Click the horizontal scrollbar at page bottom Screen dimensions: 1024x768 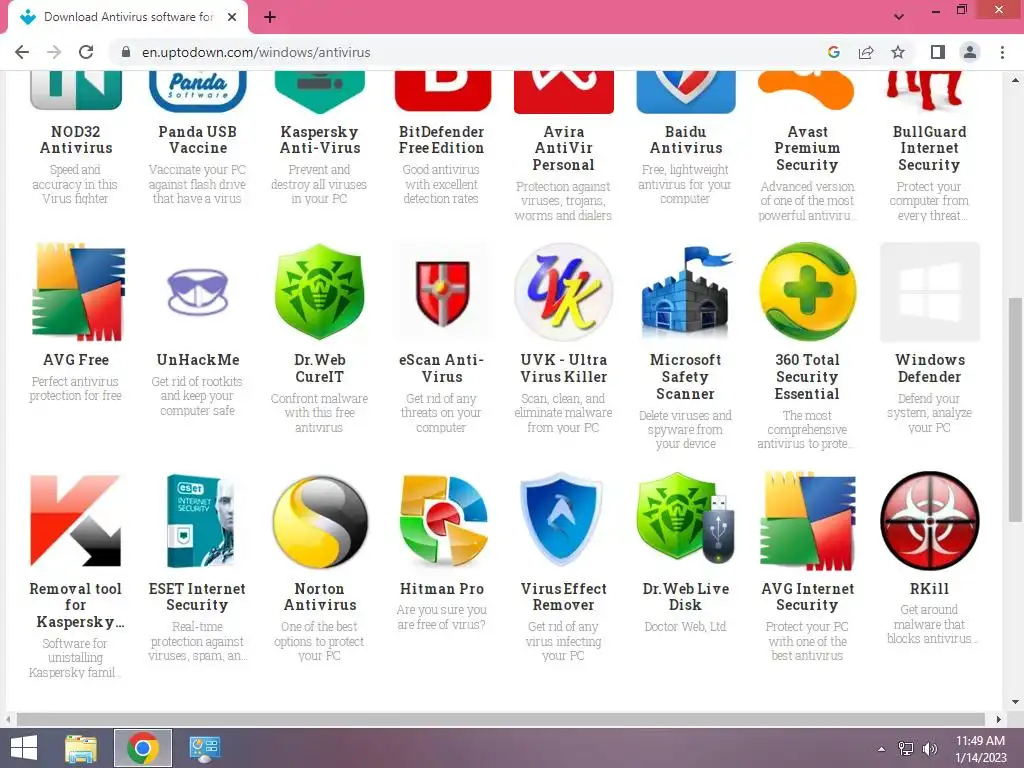(x=502, y=719)
